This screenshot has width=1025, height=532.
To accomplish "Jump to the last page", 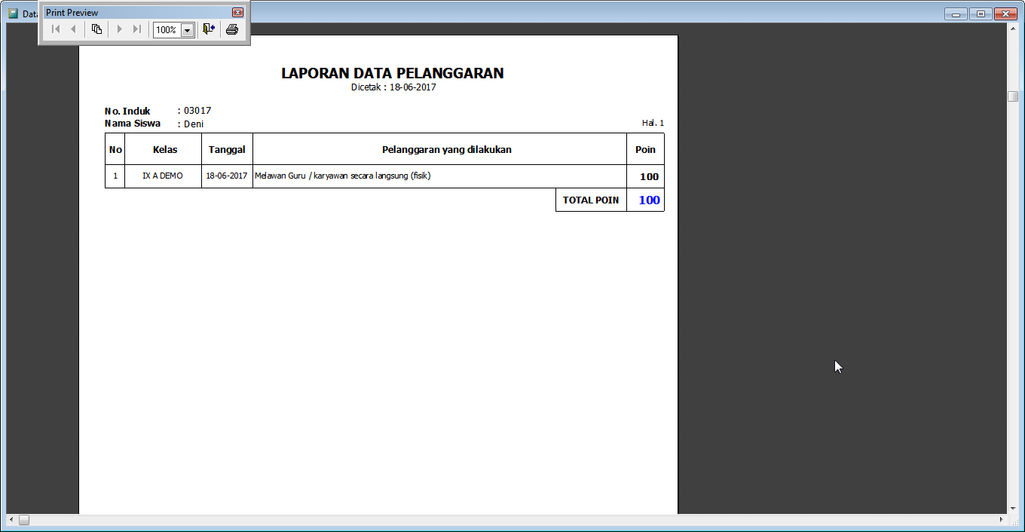I will tap(137, 30).
